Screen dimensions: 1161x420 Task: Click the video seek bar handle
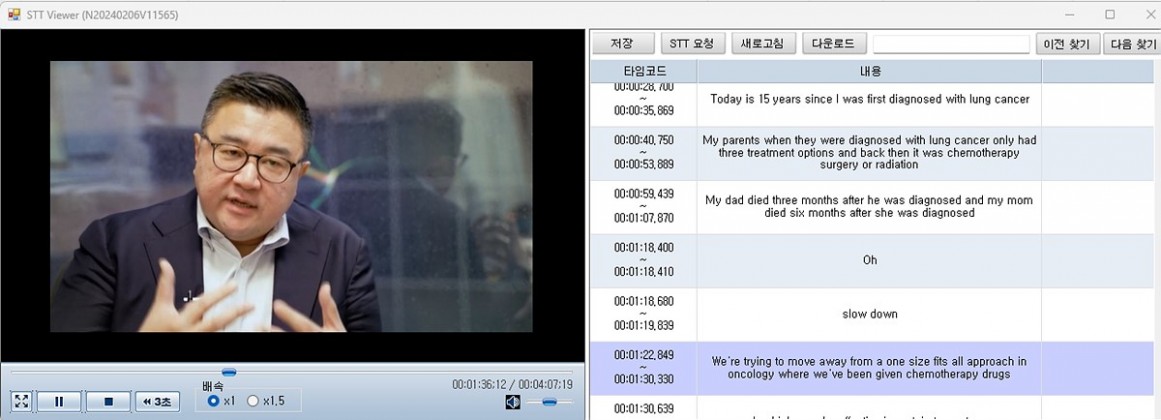229,372
